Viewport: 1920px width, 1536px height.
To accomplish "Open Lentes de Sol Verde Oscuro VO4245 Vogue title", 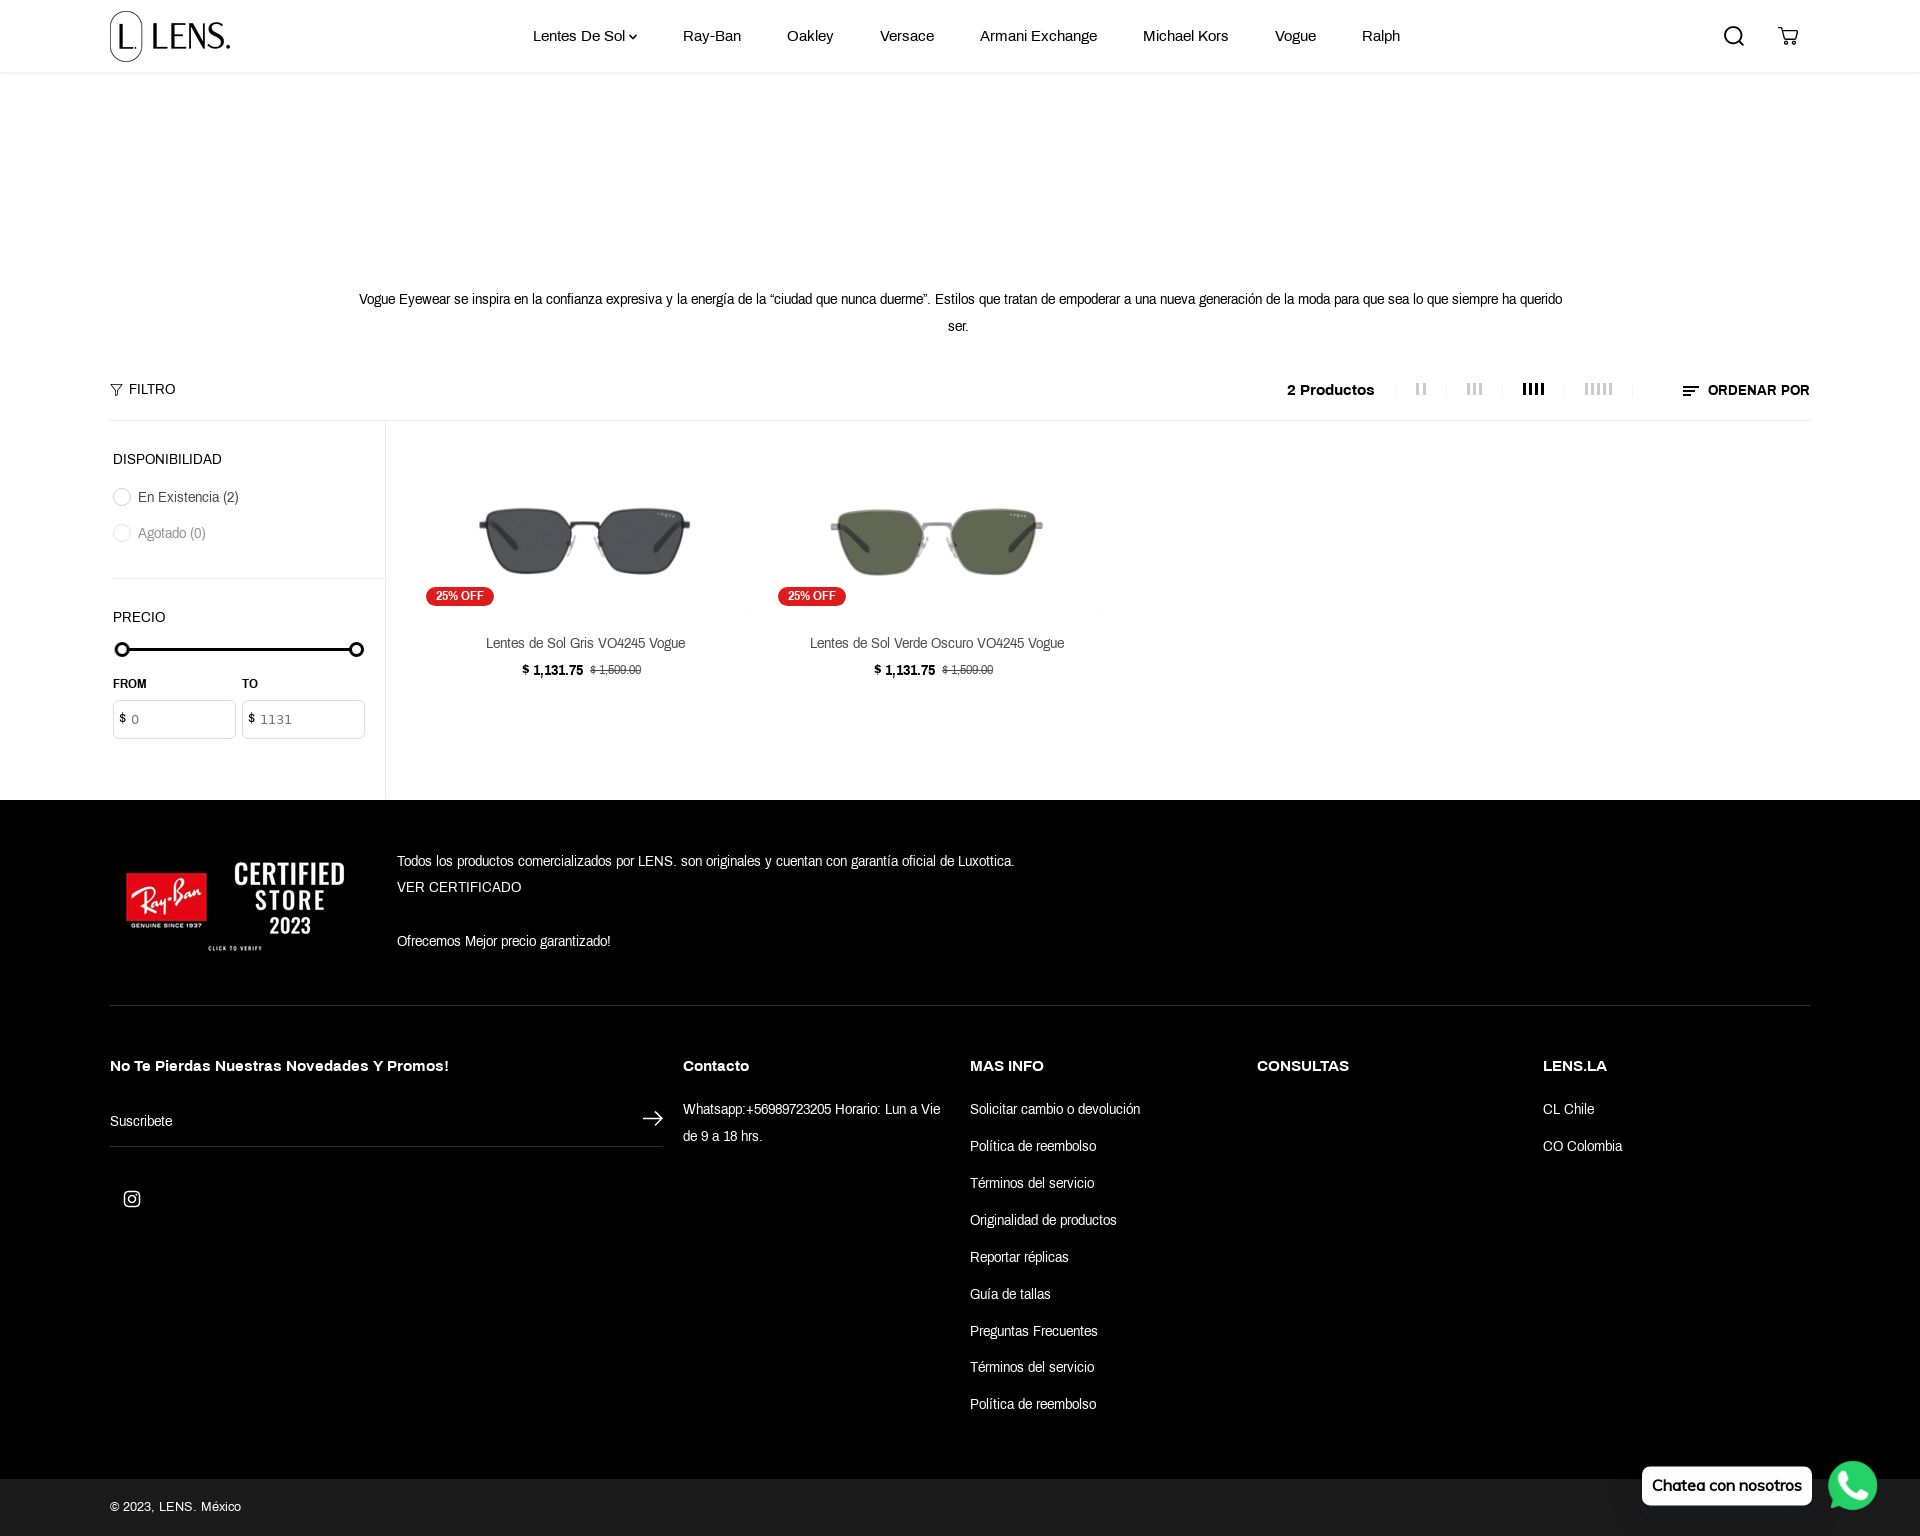I will click(937, 643).
